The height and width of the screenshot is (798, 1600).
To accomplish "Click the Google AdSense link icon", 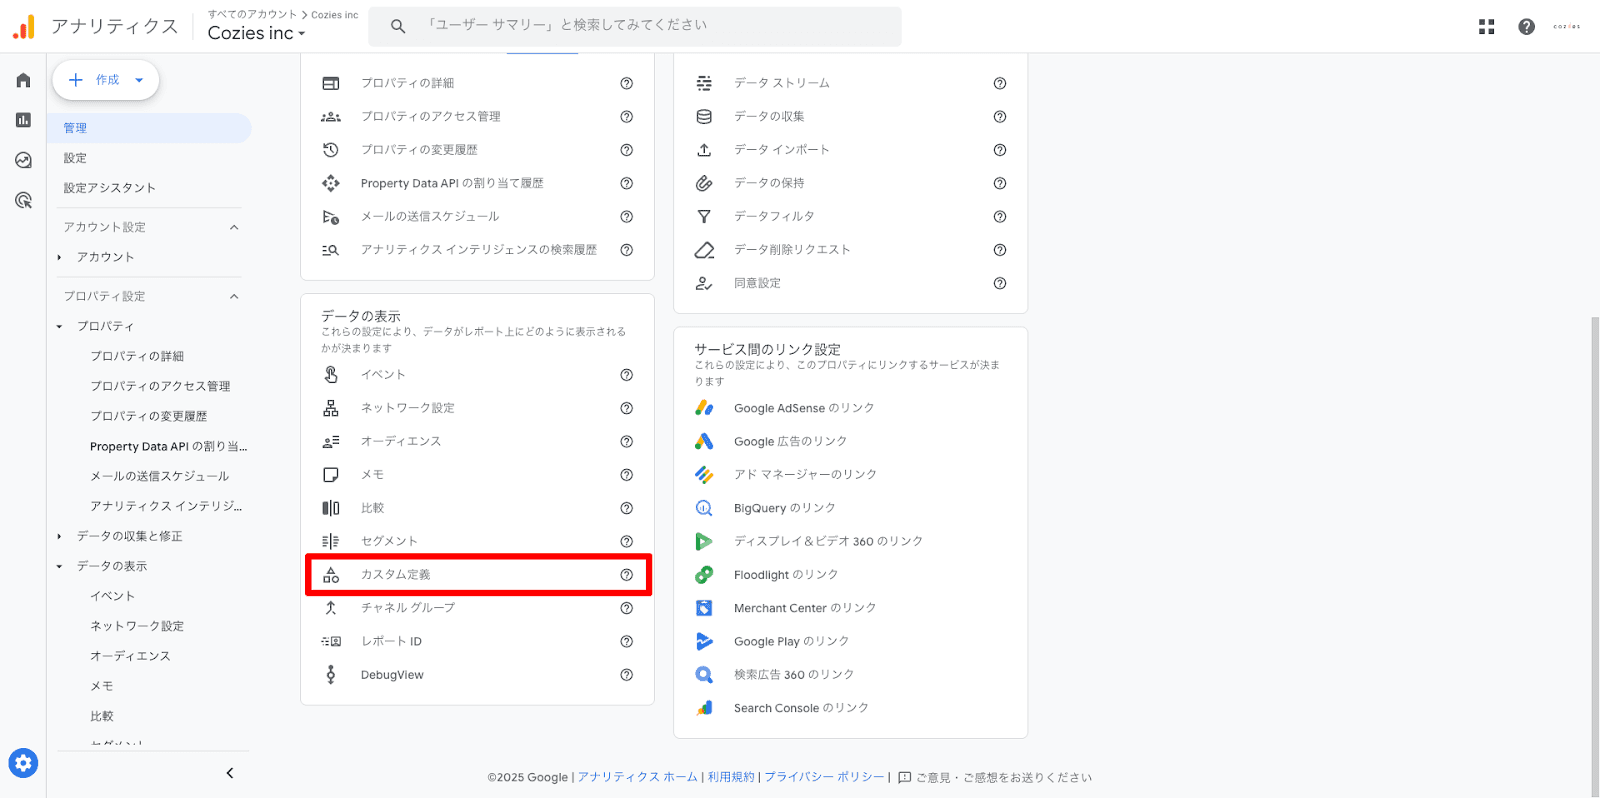I will tap(704, 408).
